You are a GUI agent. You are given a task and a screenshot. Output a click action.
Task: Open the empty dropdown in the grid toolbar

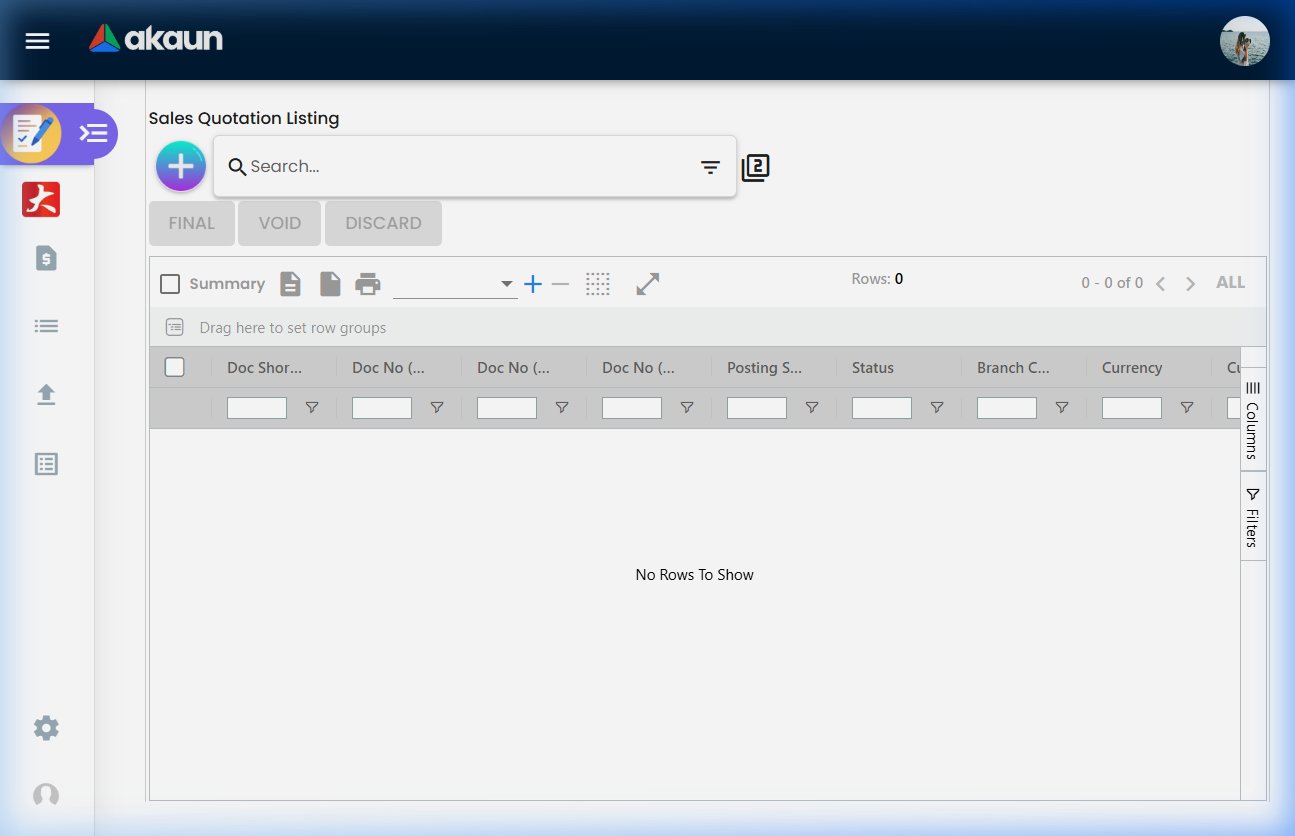click(455, 283)
